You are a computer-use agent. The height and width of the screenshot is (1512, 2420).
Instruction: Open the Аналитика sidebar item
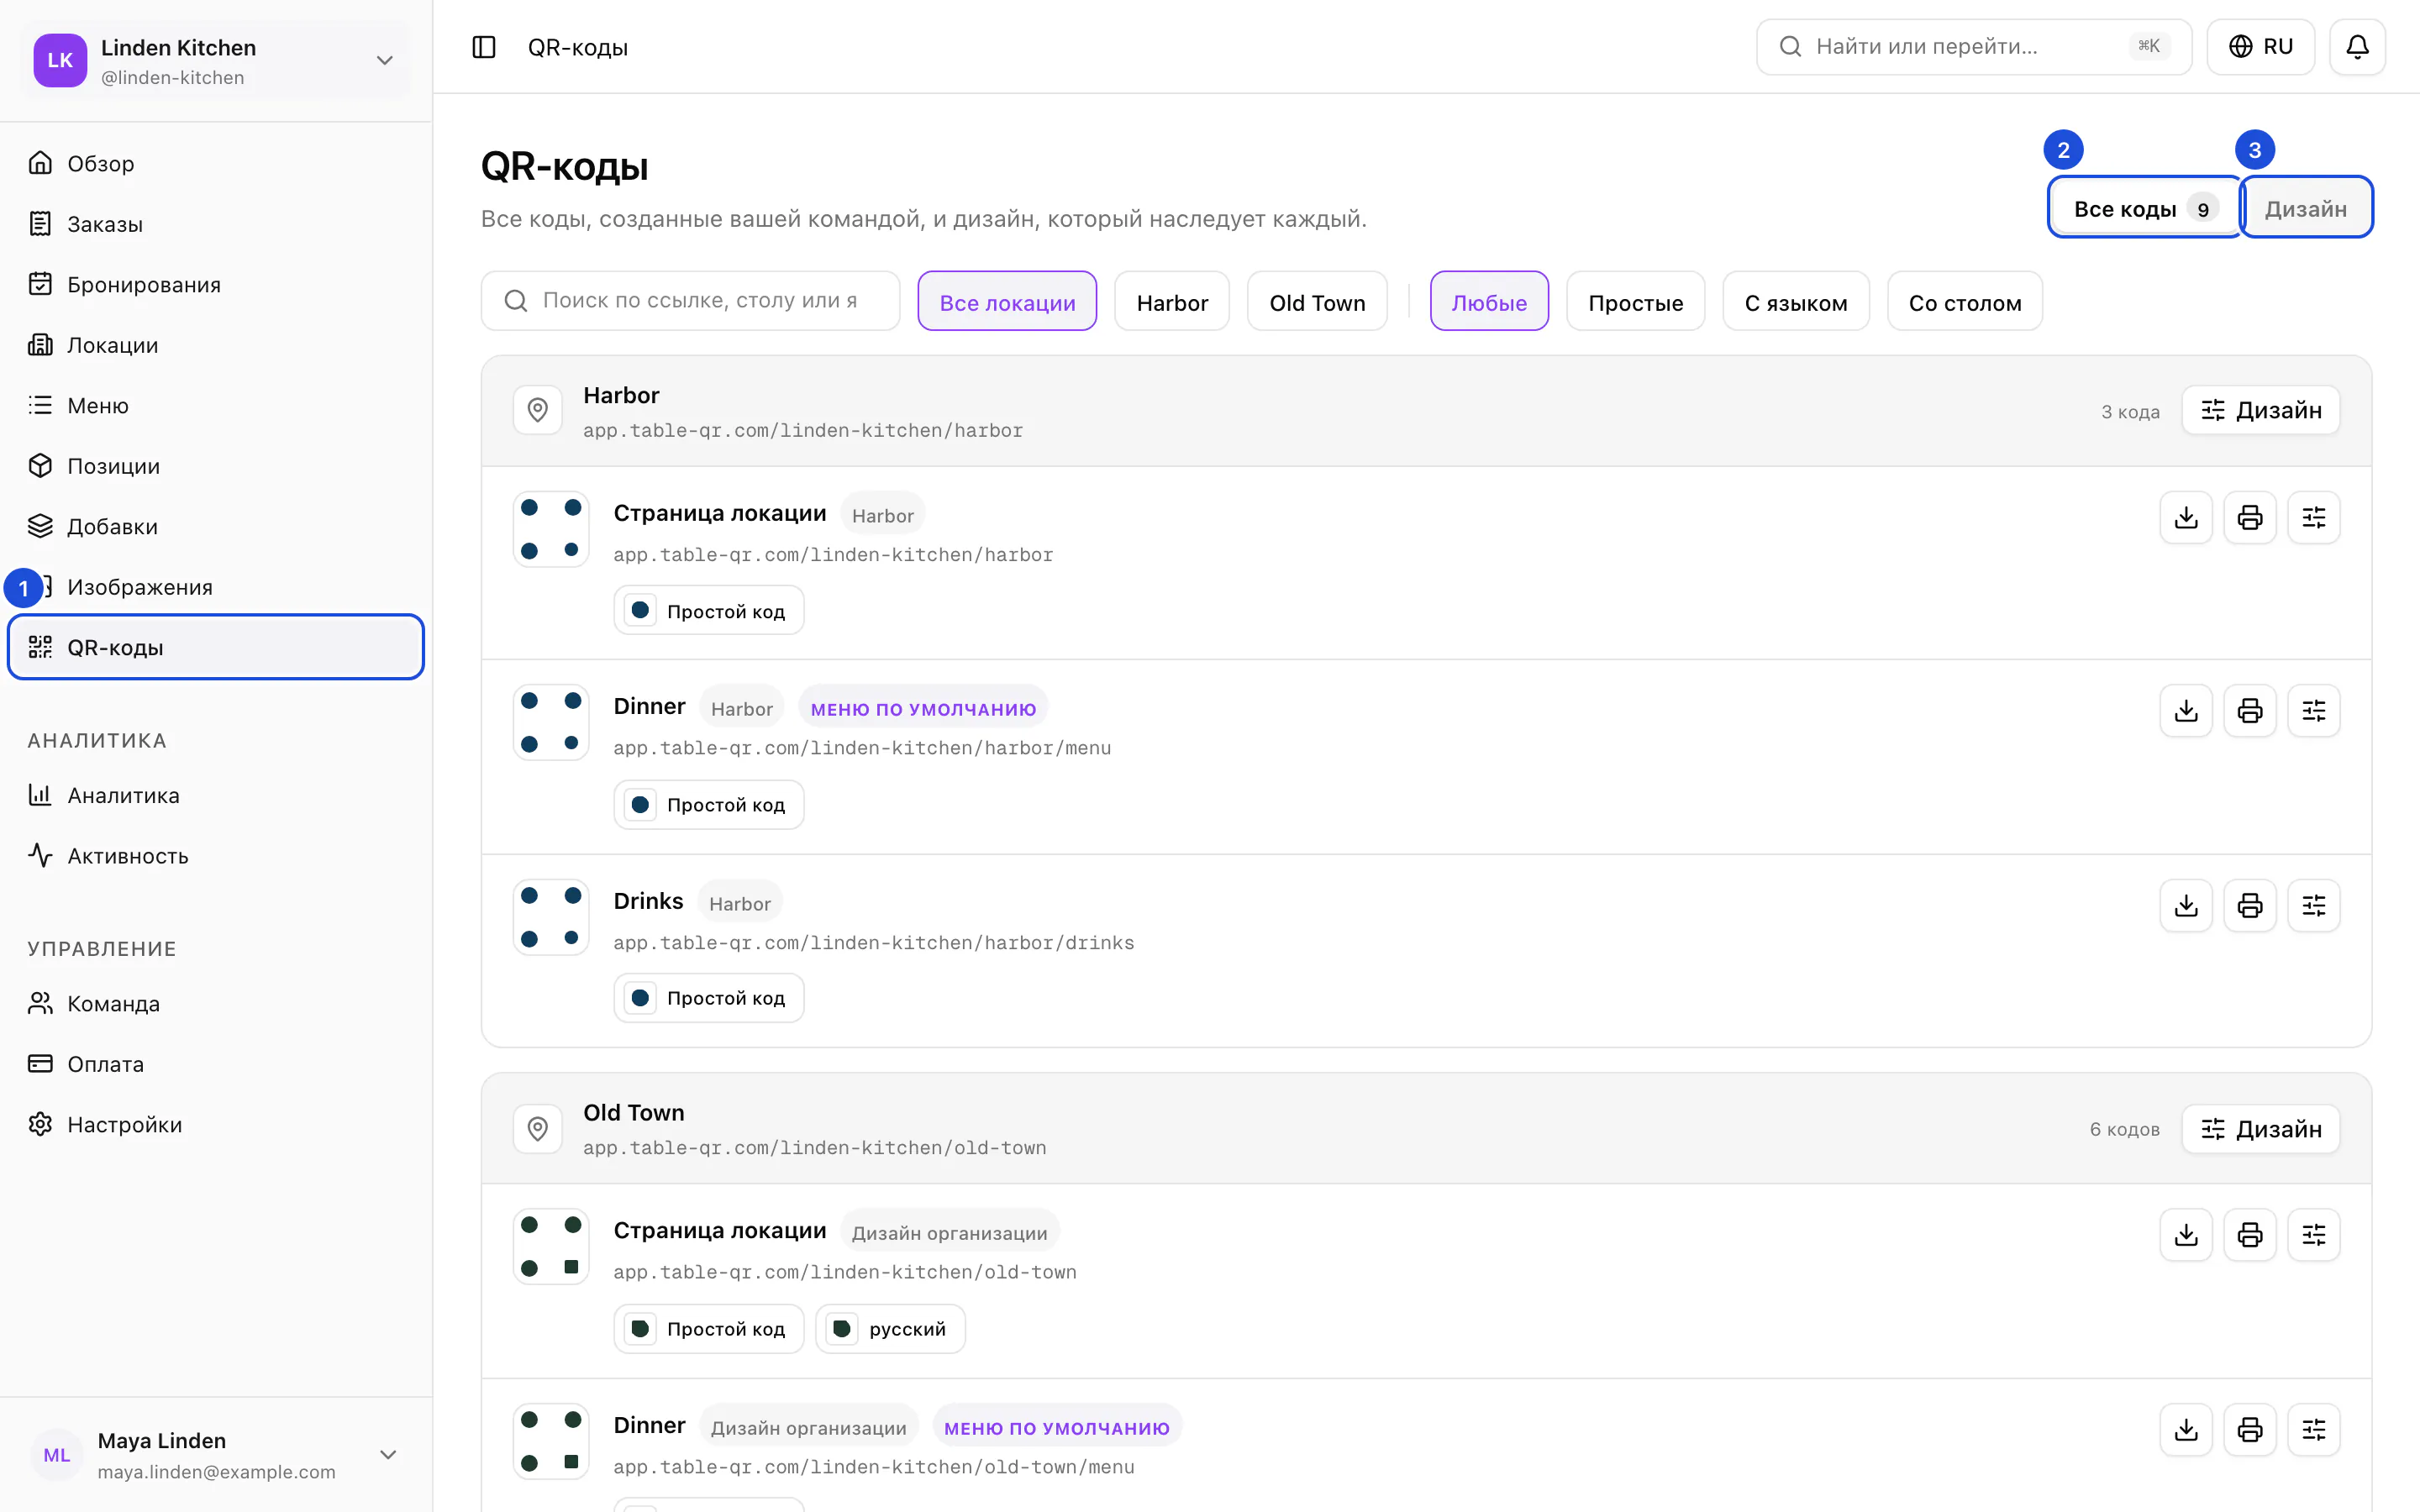tap(216, 796)
